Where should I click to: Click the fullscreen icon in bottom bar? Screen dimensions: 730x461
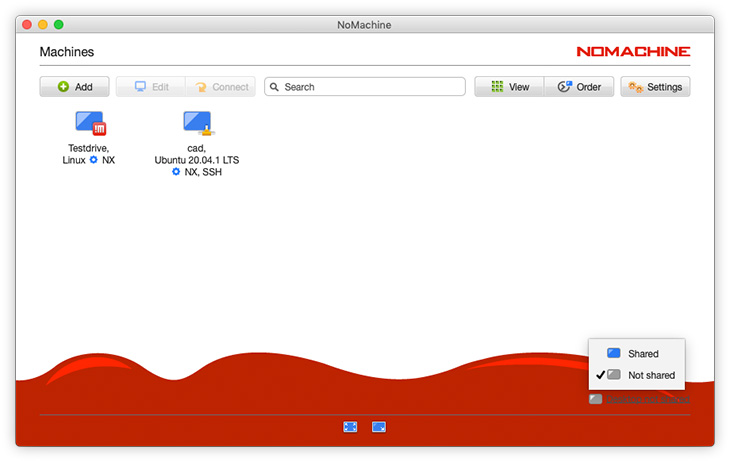(350, 427)
